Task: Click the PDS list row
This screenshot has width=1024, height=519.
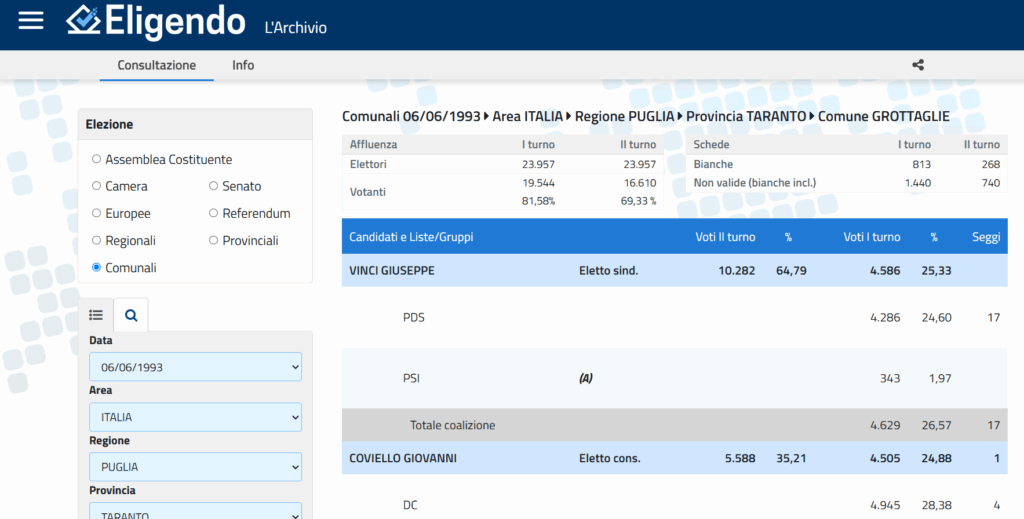Action: click(x=675, y=317)
